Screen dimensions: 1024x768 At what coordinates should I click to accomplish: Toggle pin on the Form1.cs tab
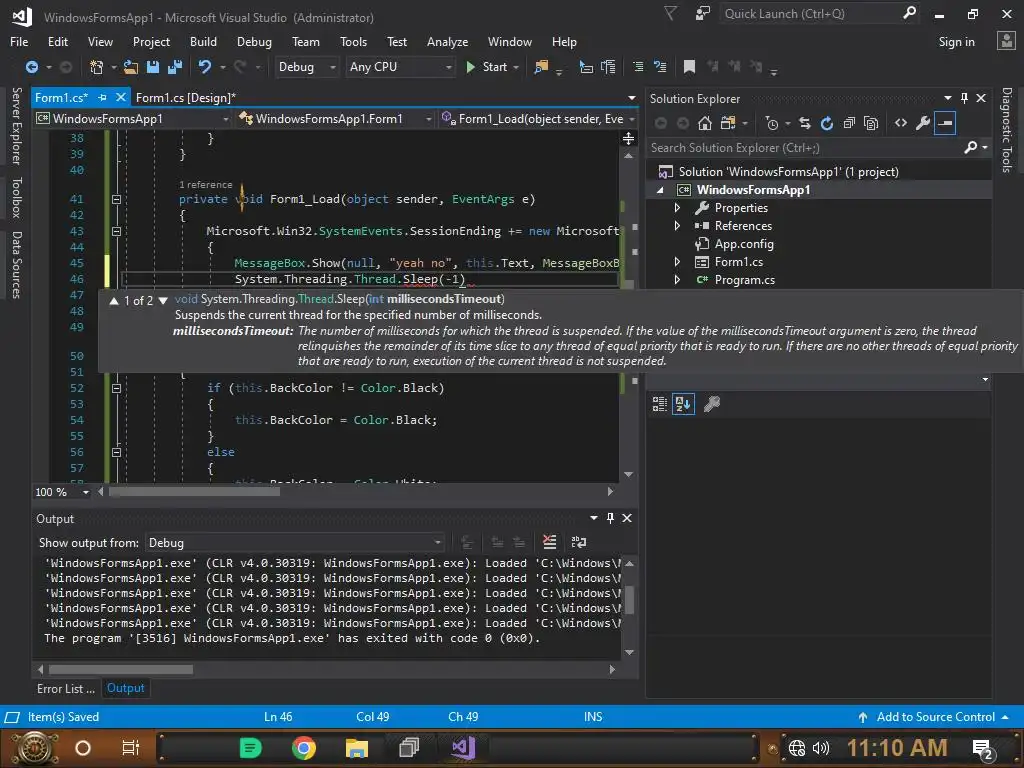(102, 97)
